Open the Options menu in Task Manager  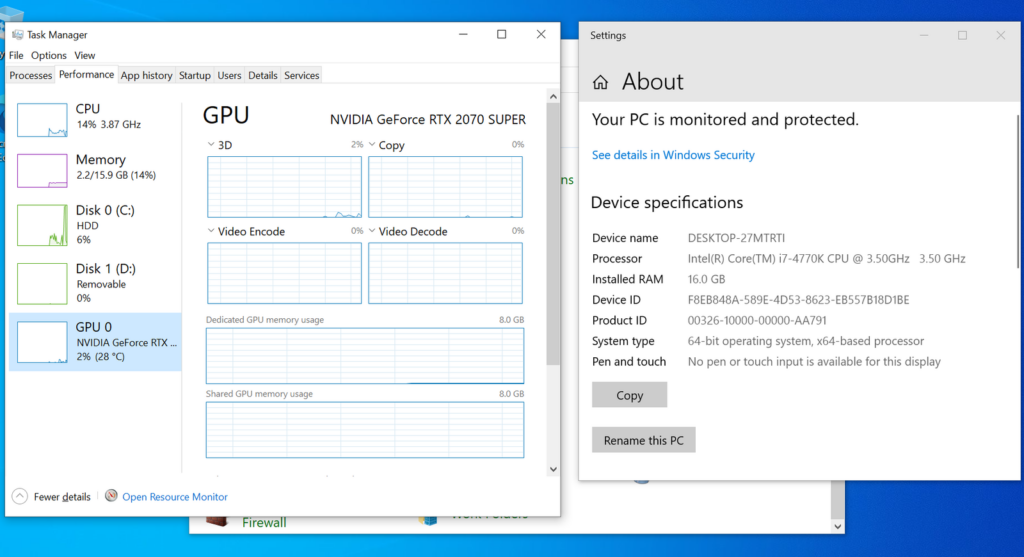[48, 56]
